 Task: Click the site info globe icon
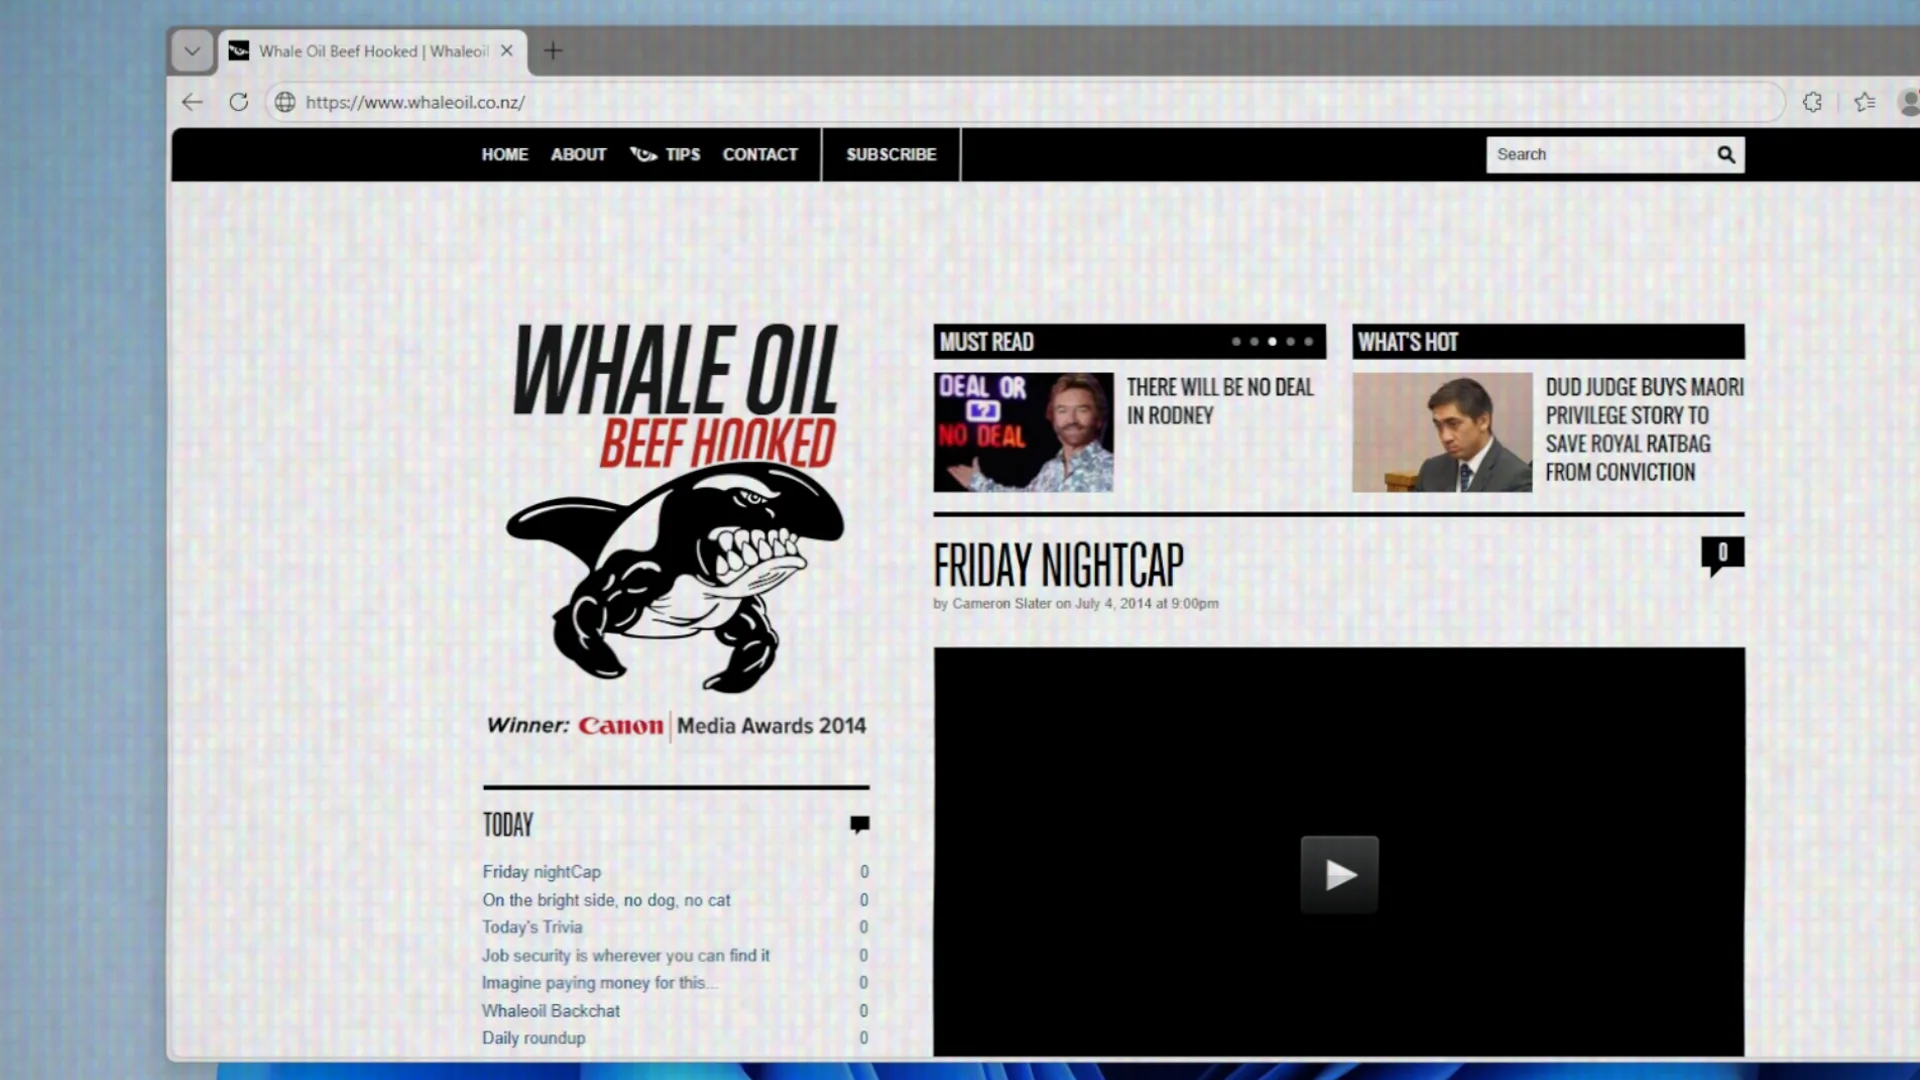pyautogui.click(x=285, y=102)
